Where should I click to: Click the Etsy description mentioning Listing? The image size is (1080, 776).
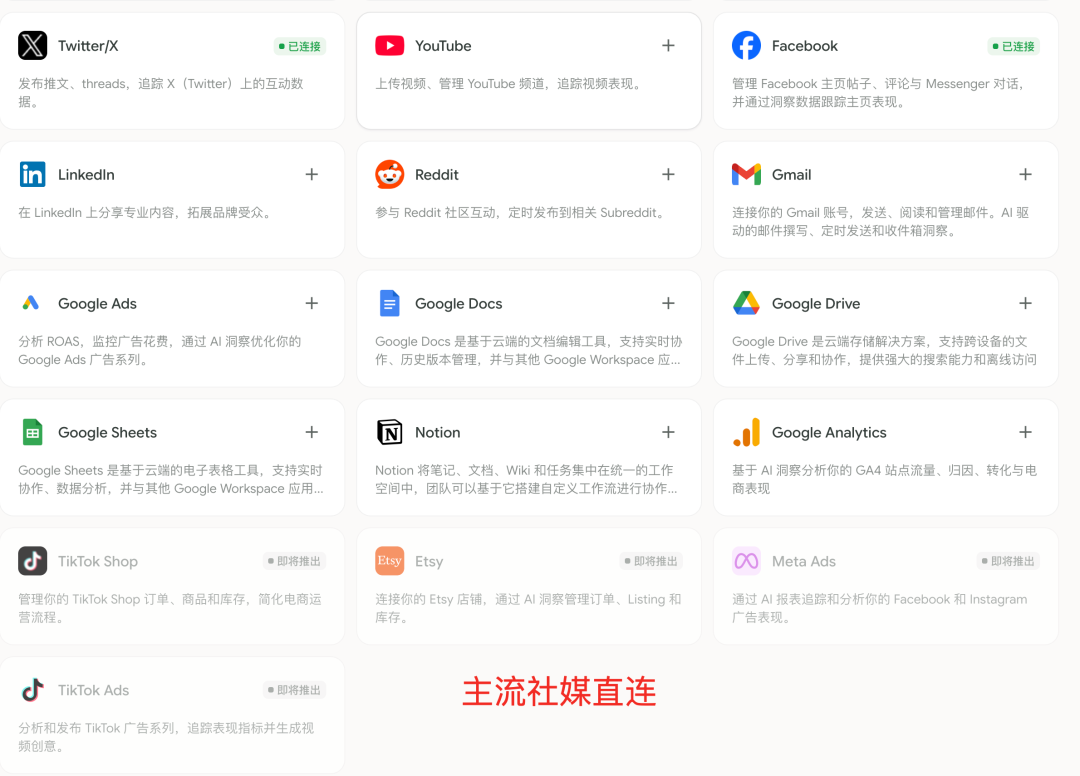click(528, 608)
